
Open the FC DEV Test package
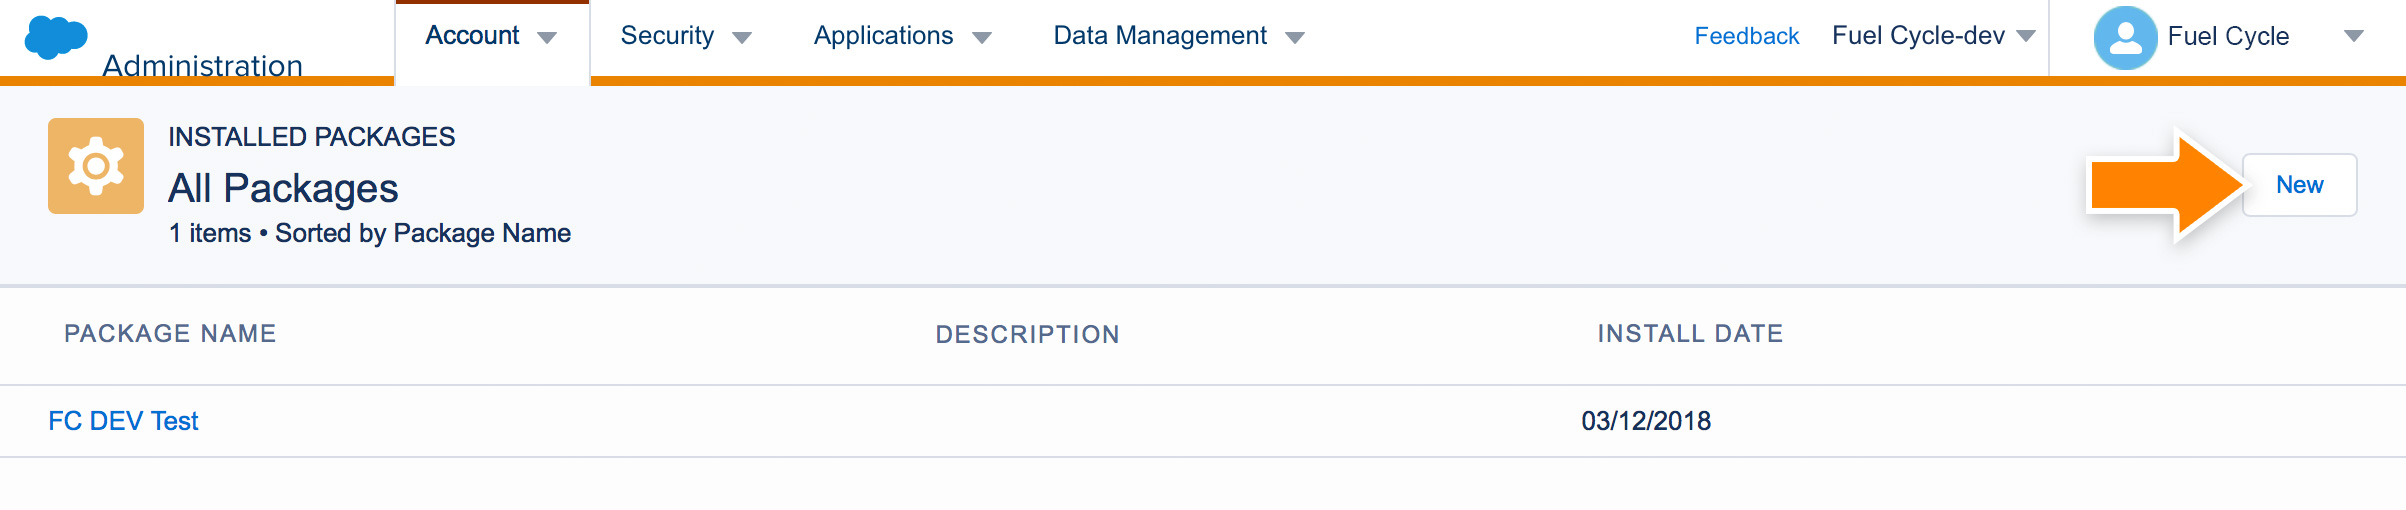click(123, 421)
